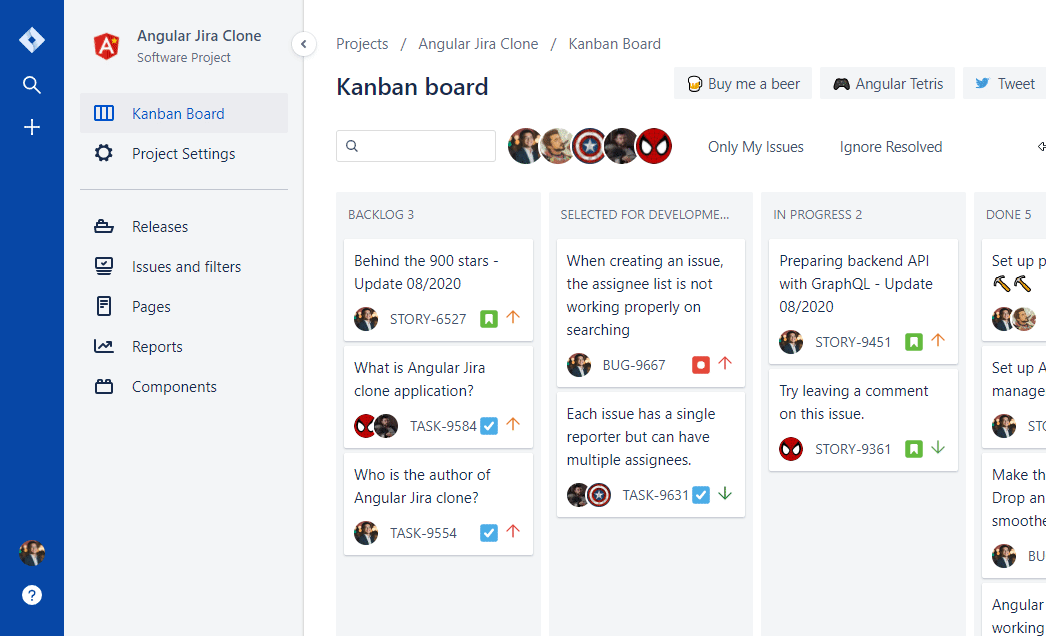The image size is (1046, 636).
Task: Open the card Each issue has a single reporter
Action: click(x=650, y=454)
